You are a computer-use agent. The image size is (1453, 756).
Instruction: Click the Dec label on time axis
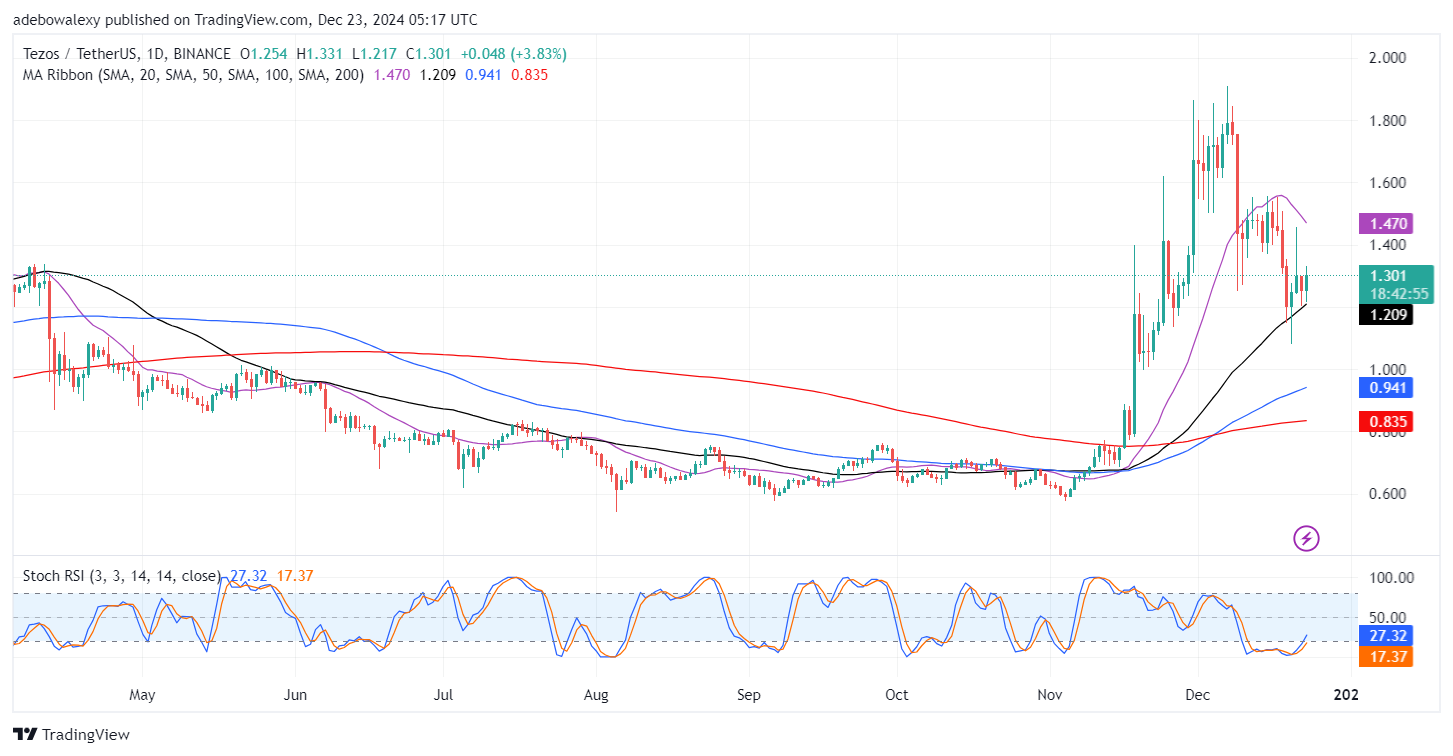1197,694
